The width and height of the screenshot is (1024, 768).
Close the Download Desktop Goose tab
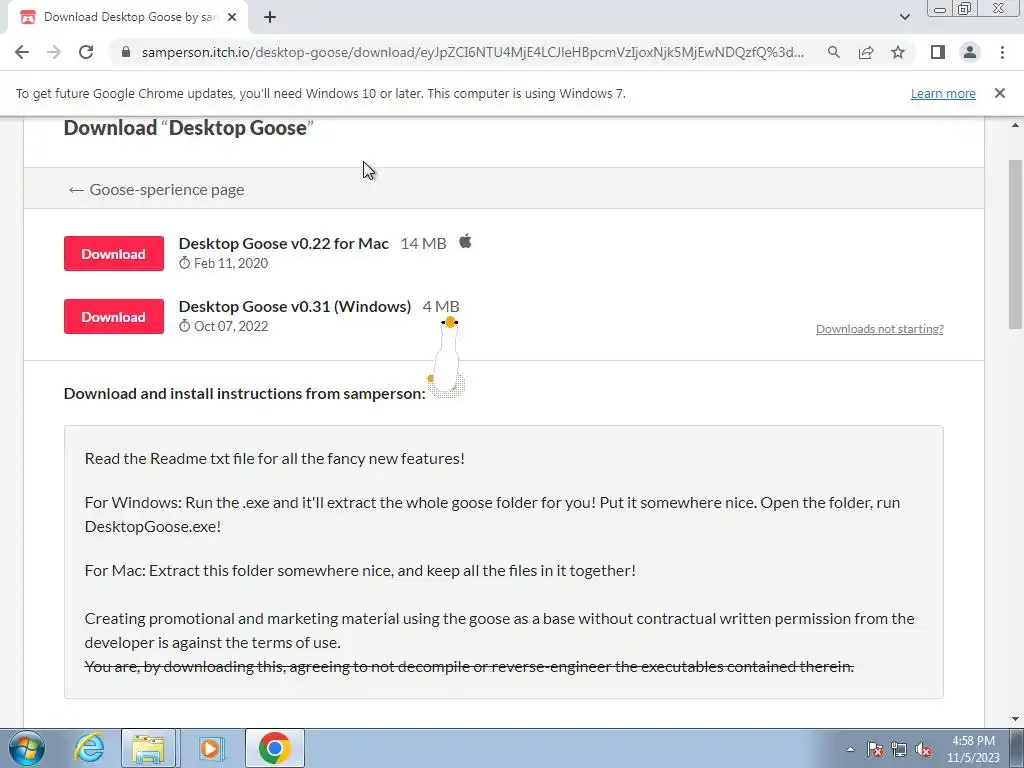[x=232, y=18]
